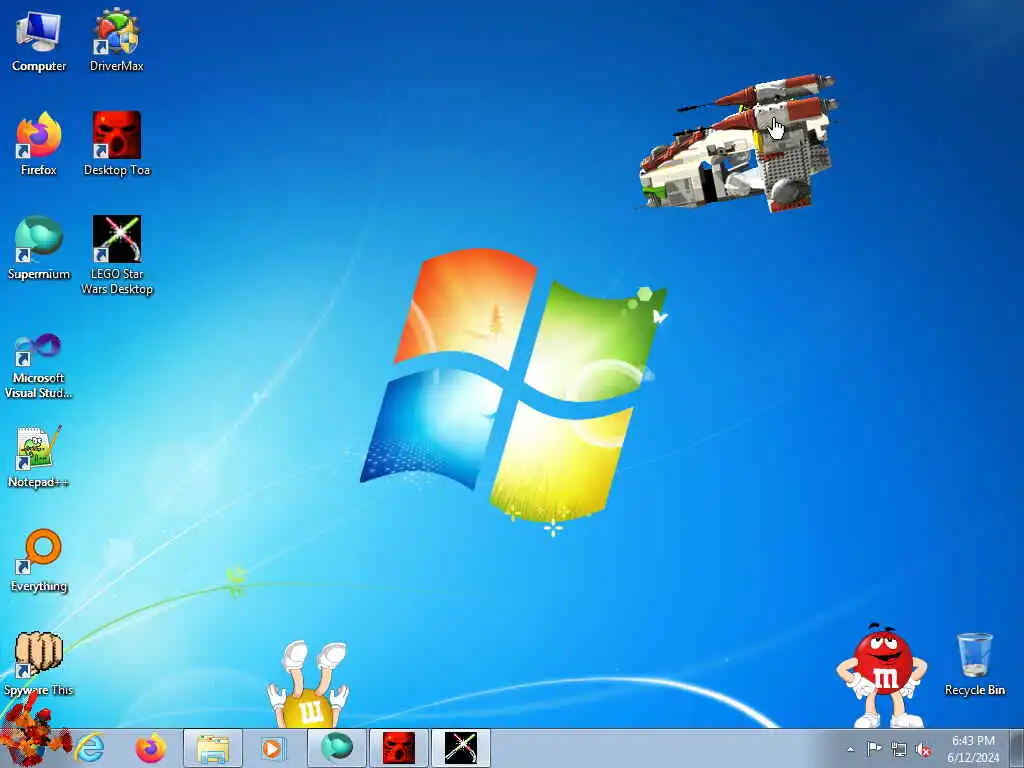This screenshot has height=768, width=1024.
Task: Switch to Supermium in the taskbar
Action: coord(336,748)
